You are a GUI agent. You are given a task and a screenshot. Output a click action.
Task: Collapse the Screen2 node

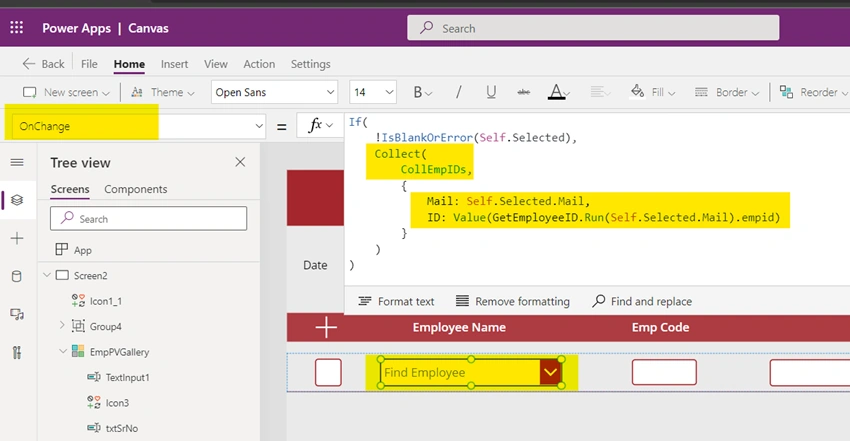(x=47, y=275)
